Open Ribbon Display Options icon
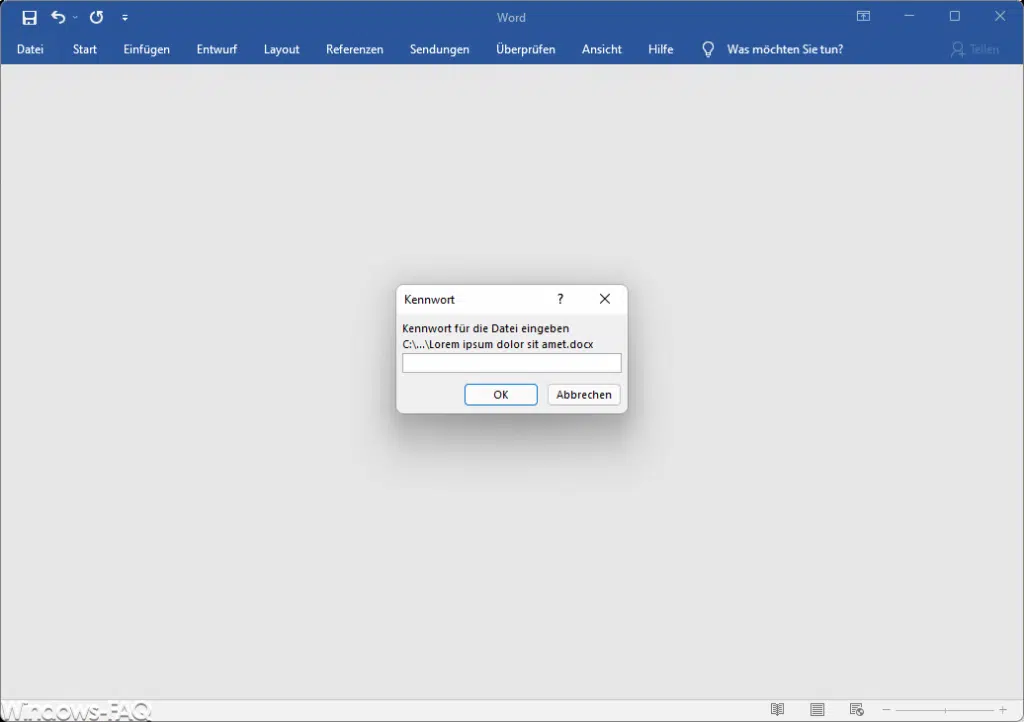Image resolution: width=1024 pixels, height=722 pixels. (x=863, y=17)
